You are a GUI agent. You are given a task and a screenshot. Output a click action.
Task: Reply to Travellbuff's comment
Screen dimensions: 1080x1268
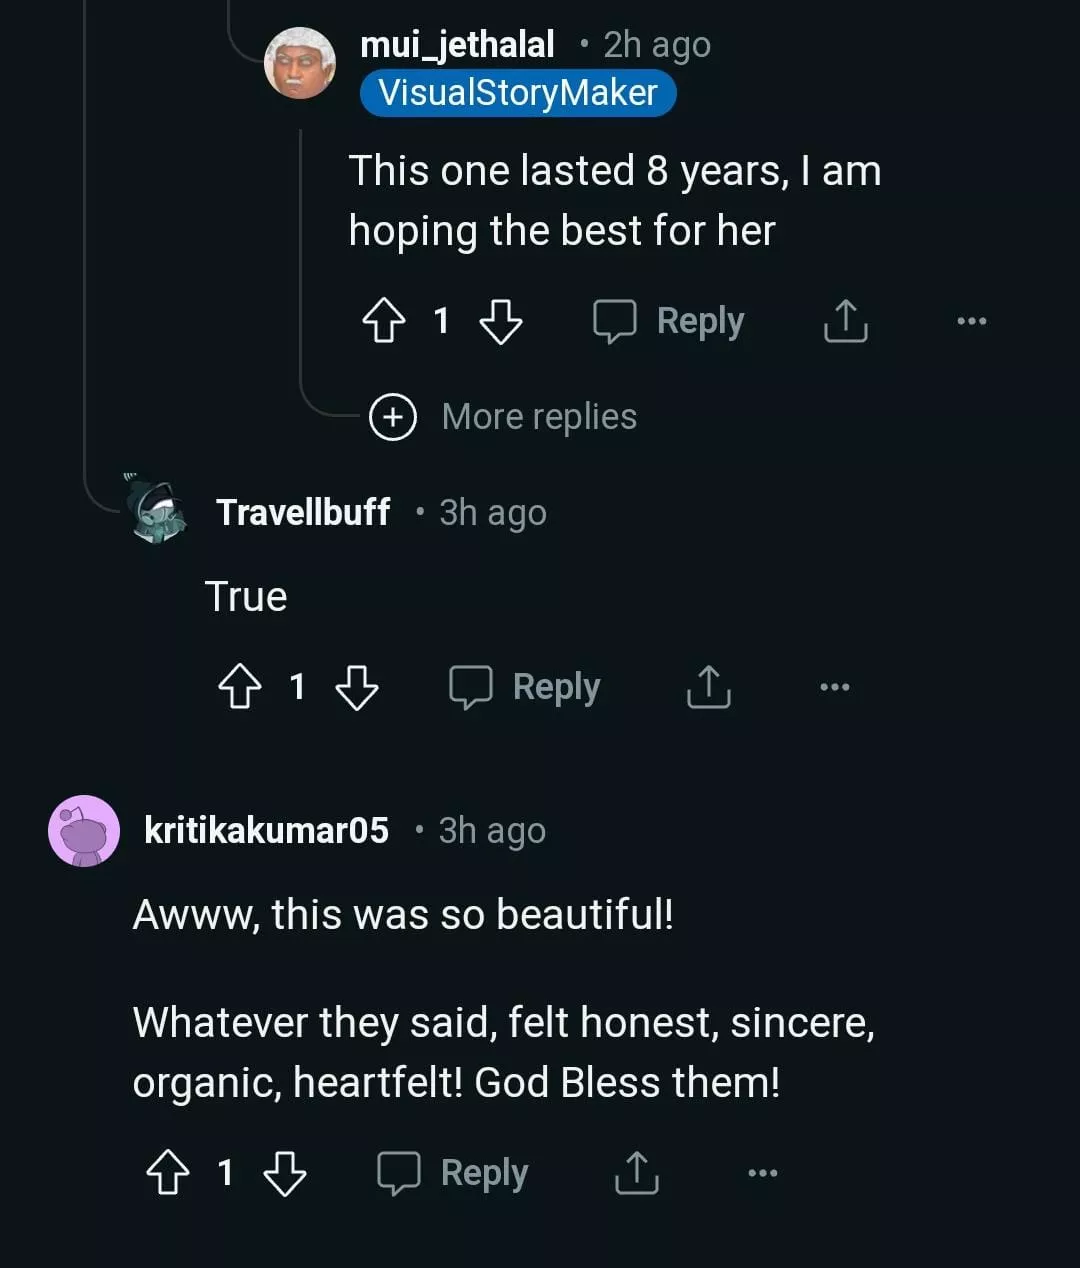click(x=525, y=687)
